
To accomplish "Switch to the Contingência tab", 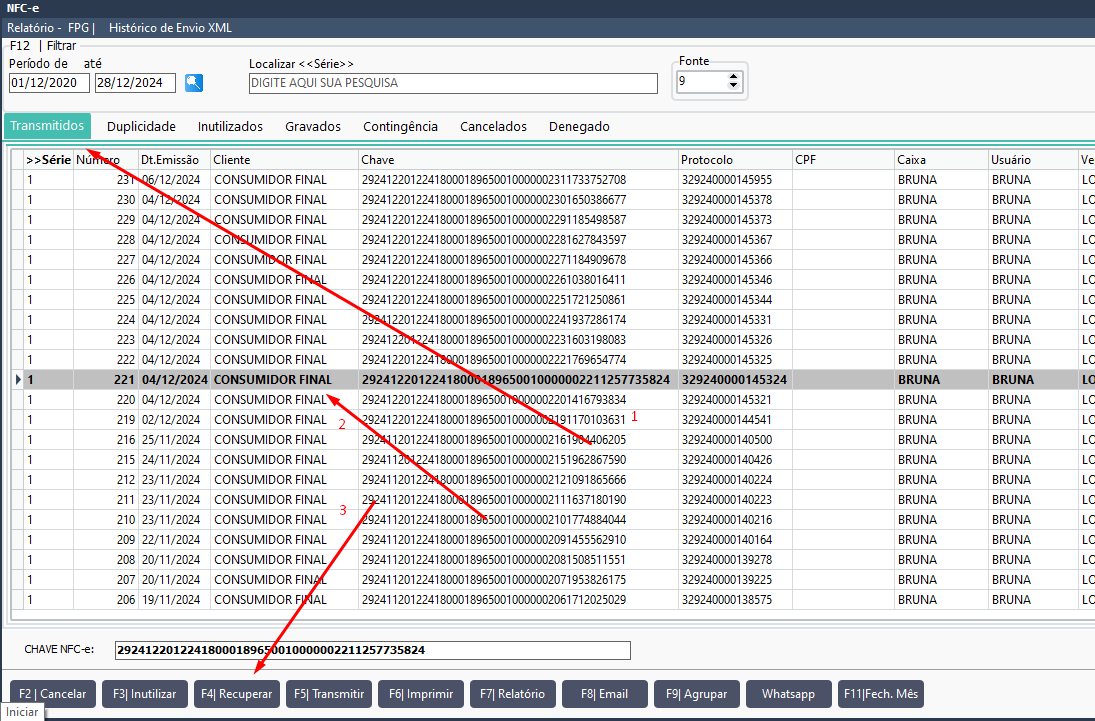I will pyautogui.click(x=400, y=126).
